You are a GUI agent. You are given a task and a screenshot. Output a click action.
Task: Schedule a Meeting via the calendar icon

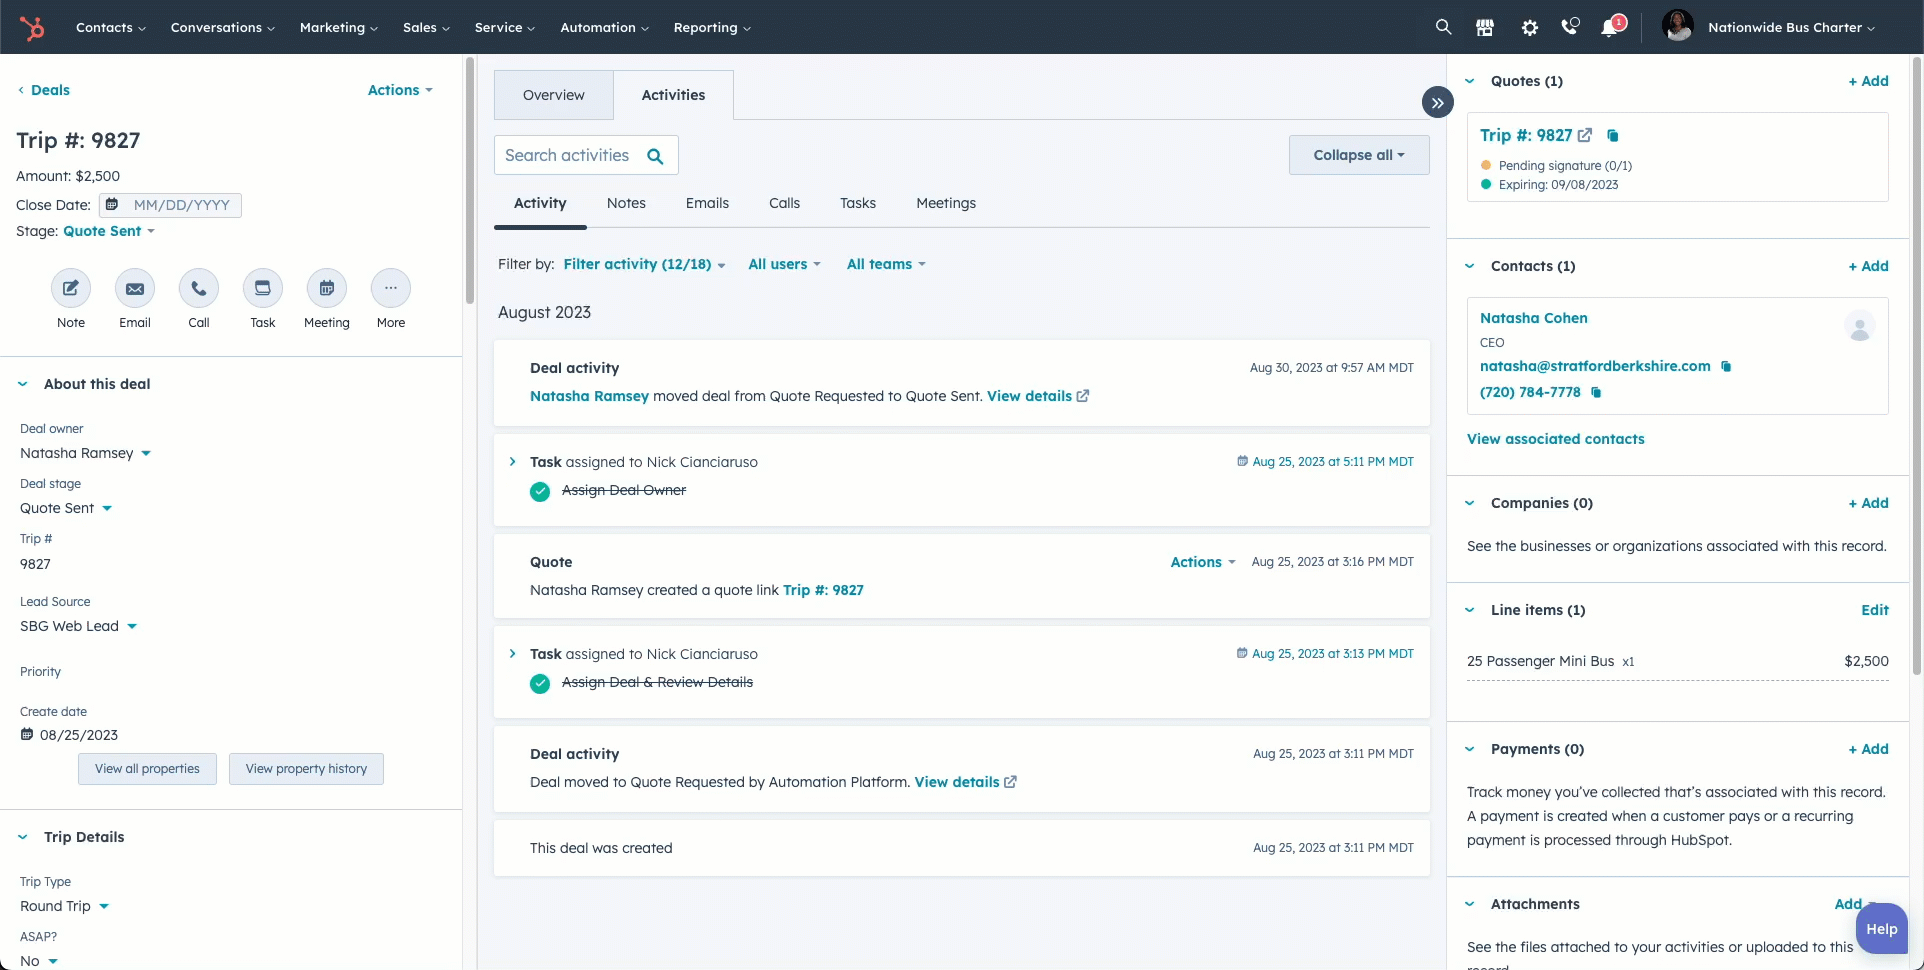pos(327,289)
